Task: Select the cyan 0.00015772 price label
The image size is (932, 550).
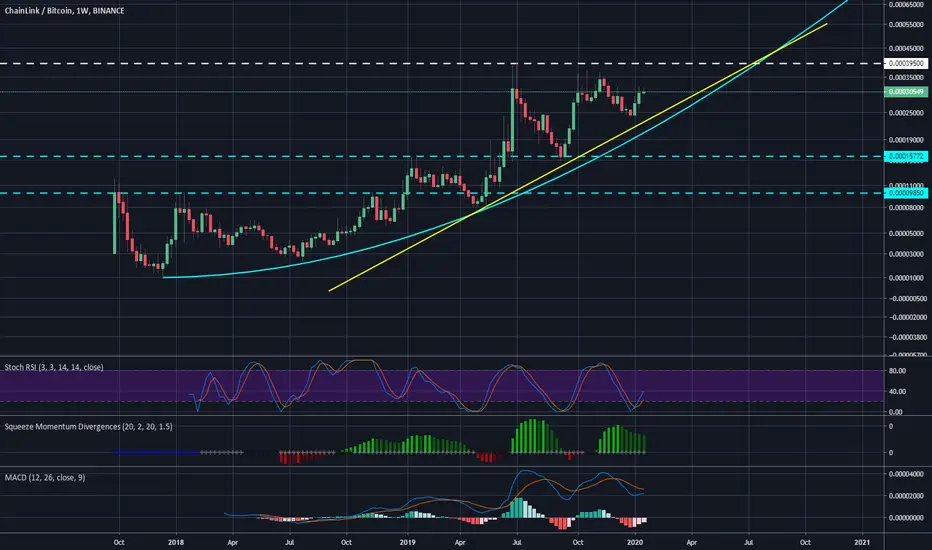Action: coord(906,156)
